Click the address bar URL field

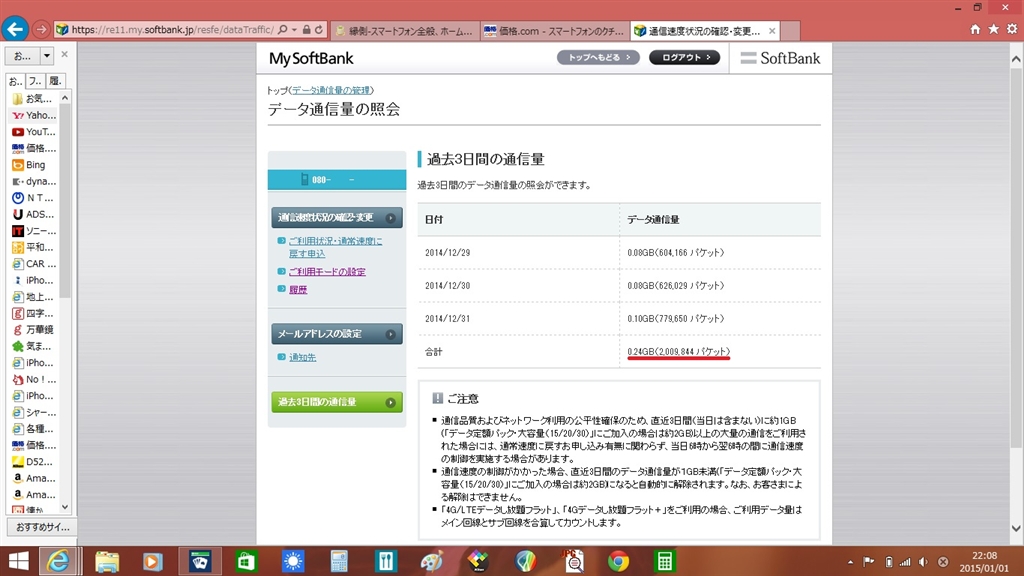click(172, 29)
